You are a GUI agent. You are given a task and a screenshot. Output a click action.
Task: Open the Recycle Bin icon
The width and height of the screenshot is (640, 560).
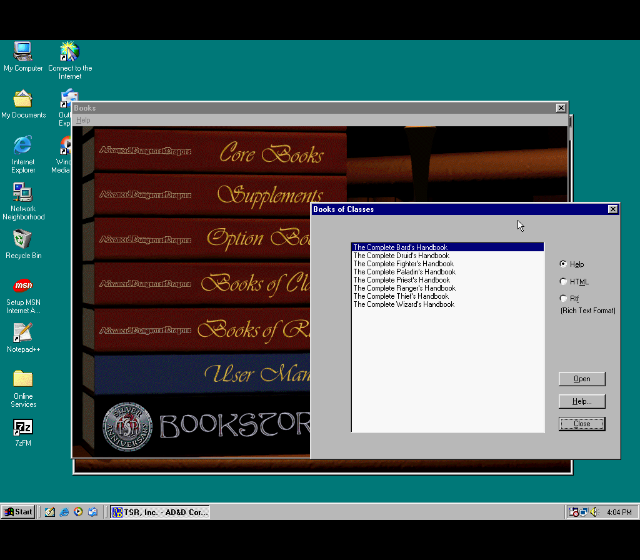click(x=22, y=240)
